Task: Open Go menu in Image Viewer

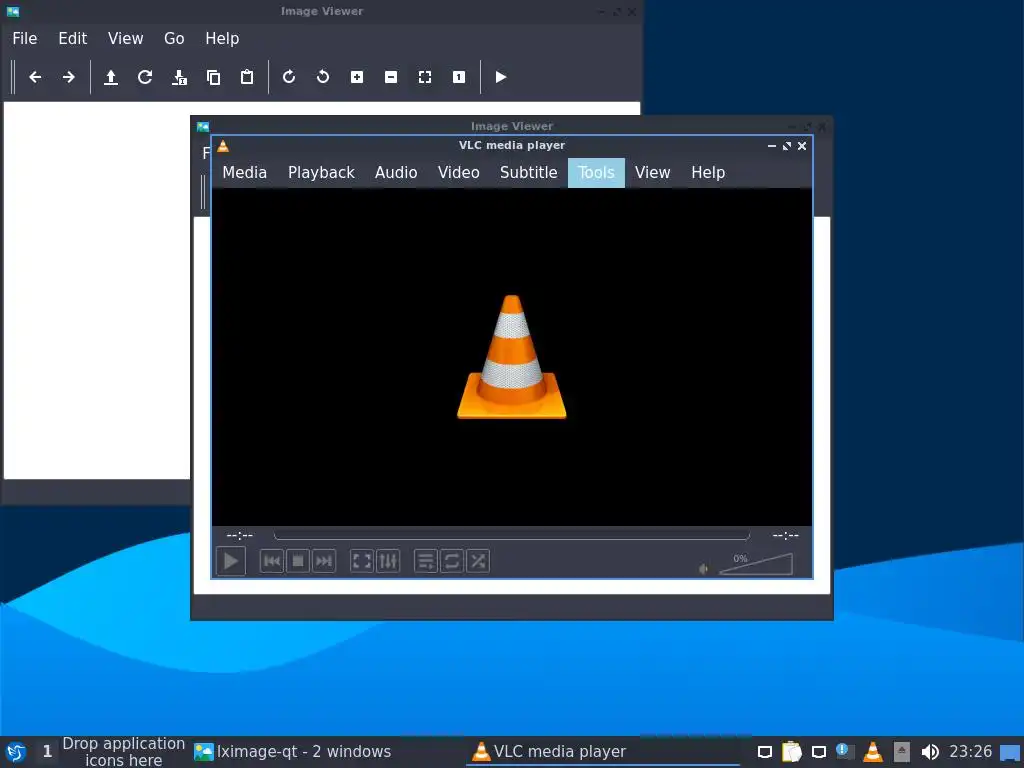Action: (x=174, y=39)
